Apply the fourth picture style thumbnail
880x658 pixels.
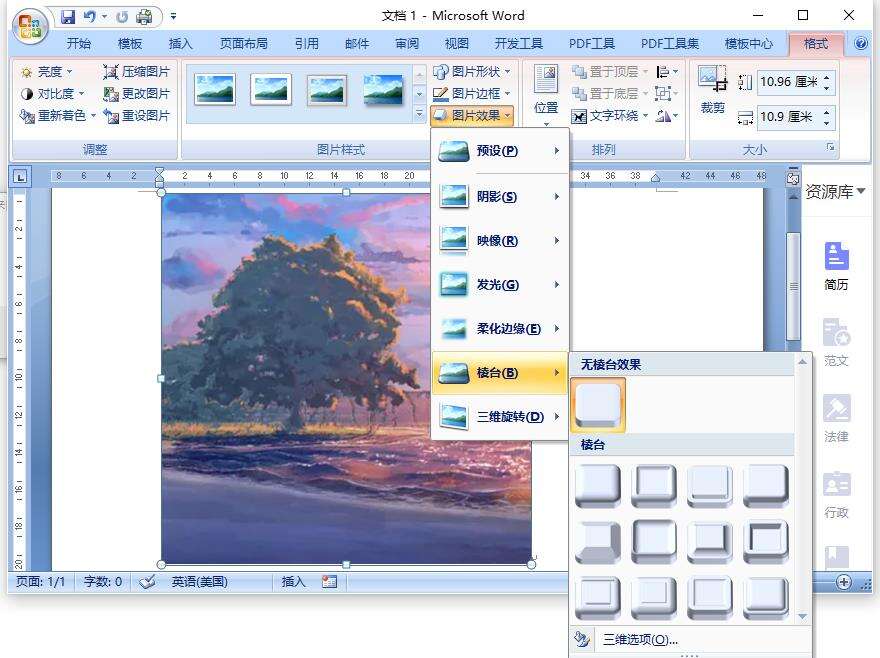383,90
